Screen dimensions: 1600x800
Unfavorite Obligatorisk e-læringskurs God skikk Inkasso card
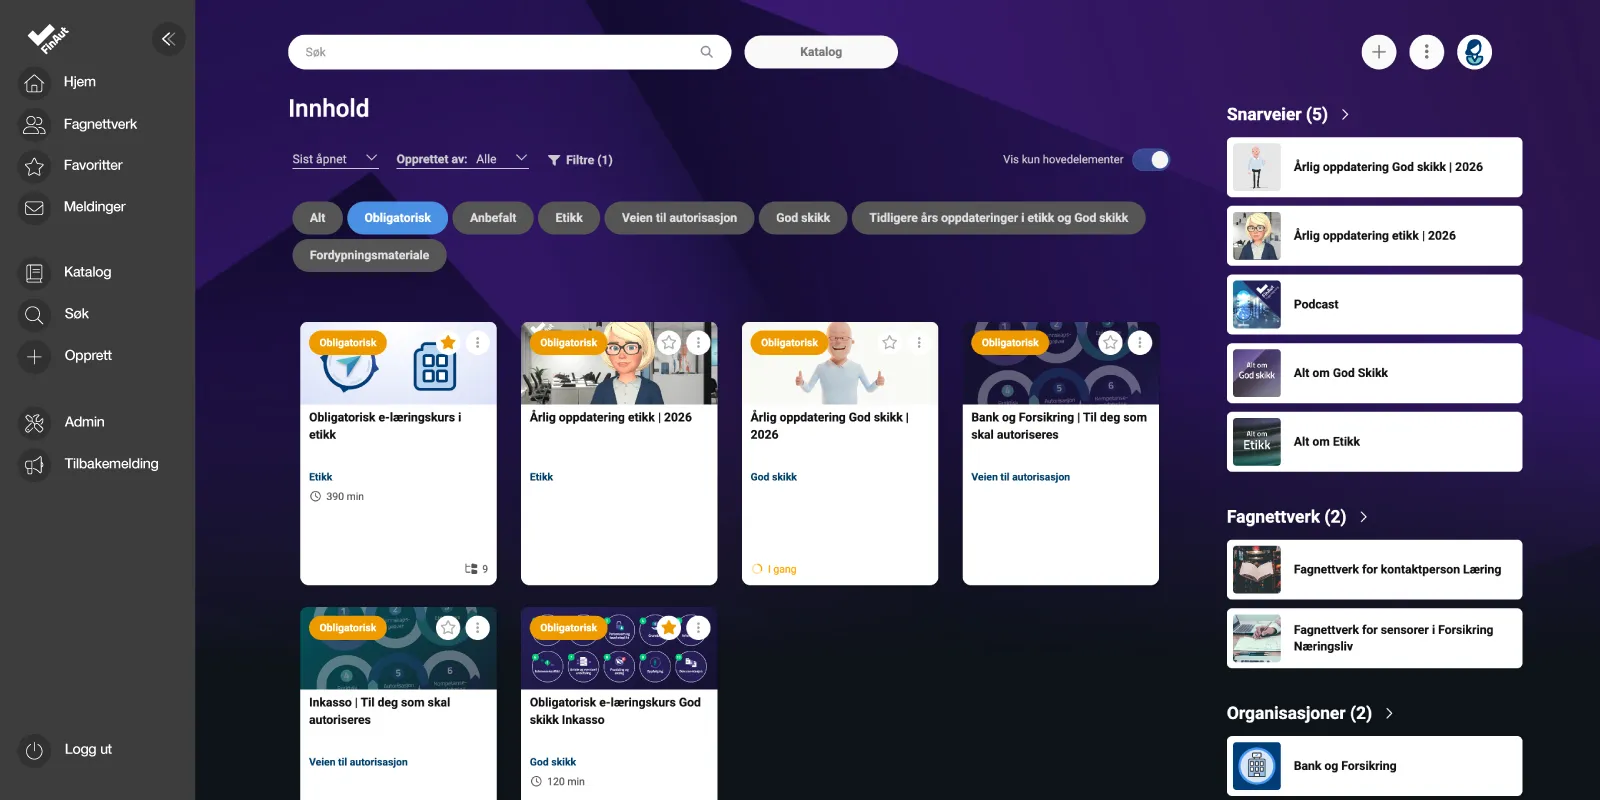[x=669, y=628]
